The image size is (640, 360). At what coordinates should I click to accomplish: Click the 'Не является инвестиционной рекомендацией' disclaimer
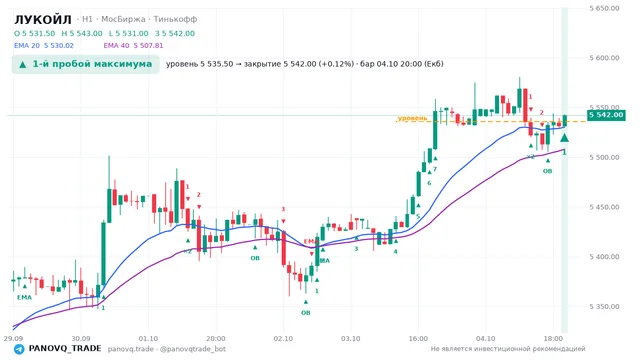click(508, 349)
